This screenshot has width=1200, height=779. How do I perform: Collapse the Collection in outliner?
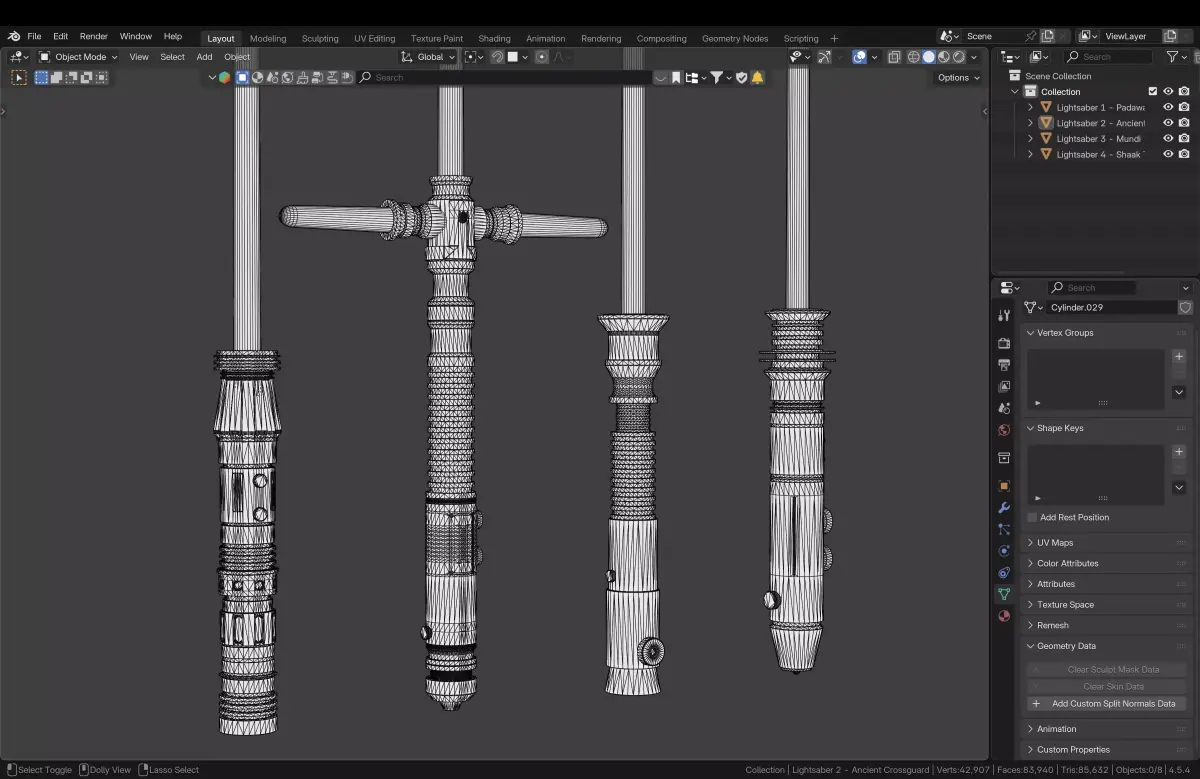click(x=1015, y=92)
